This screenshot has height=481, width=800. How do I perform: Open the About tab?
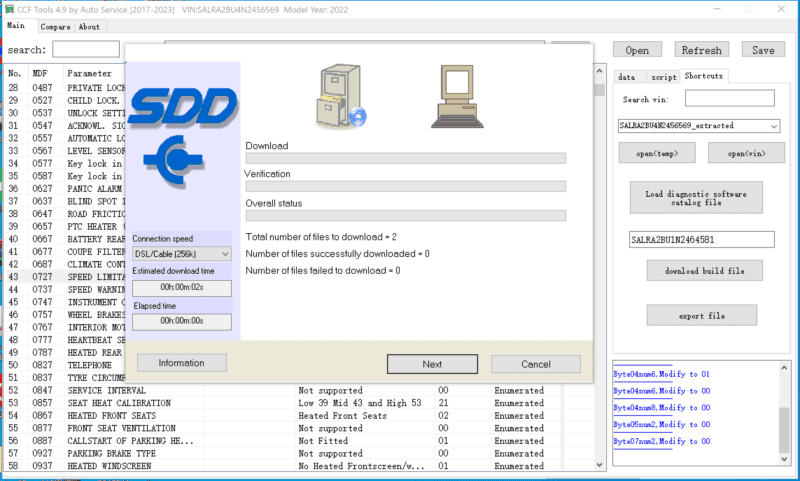tap(89, 27)
